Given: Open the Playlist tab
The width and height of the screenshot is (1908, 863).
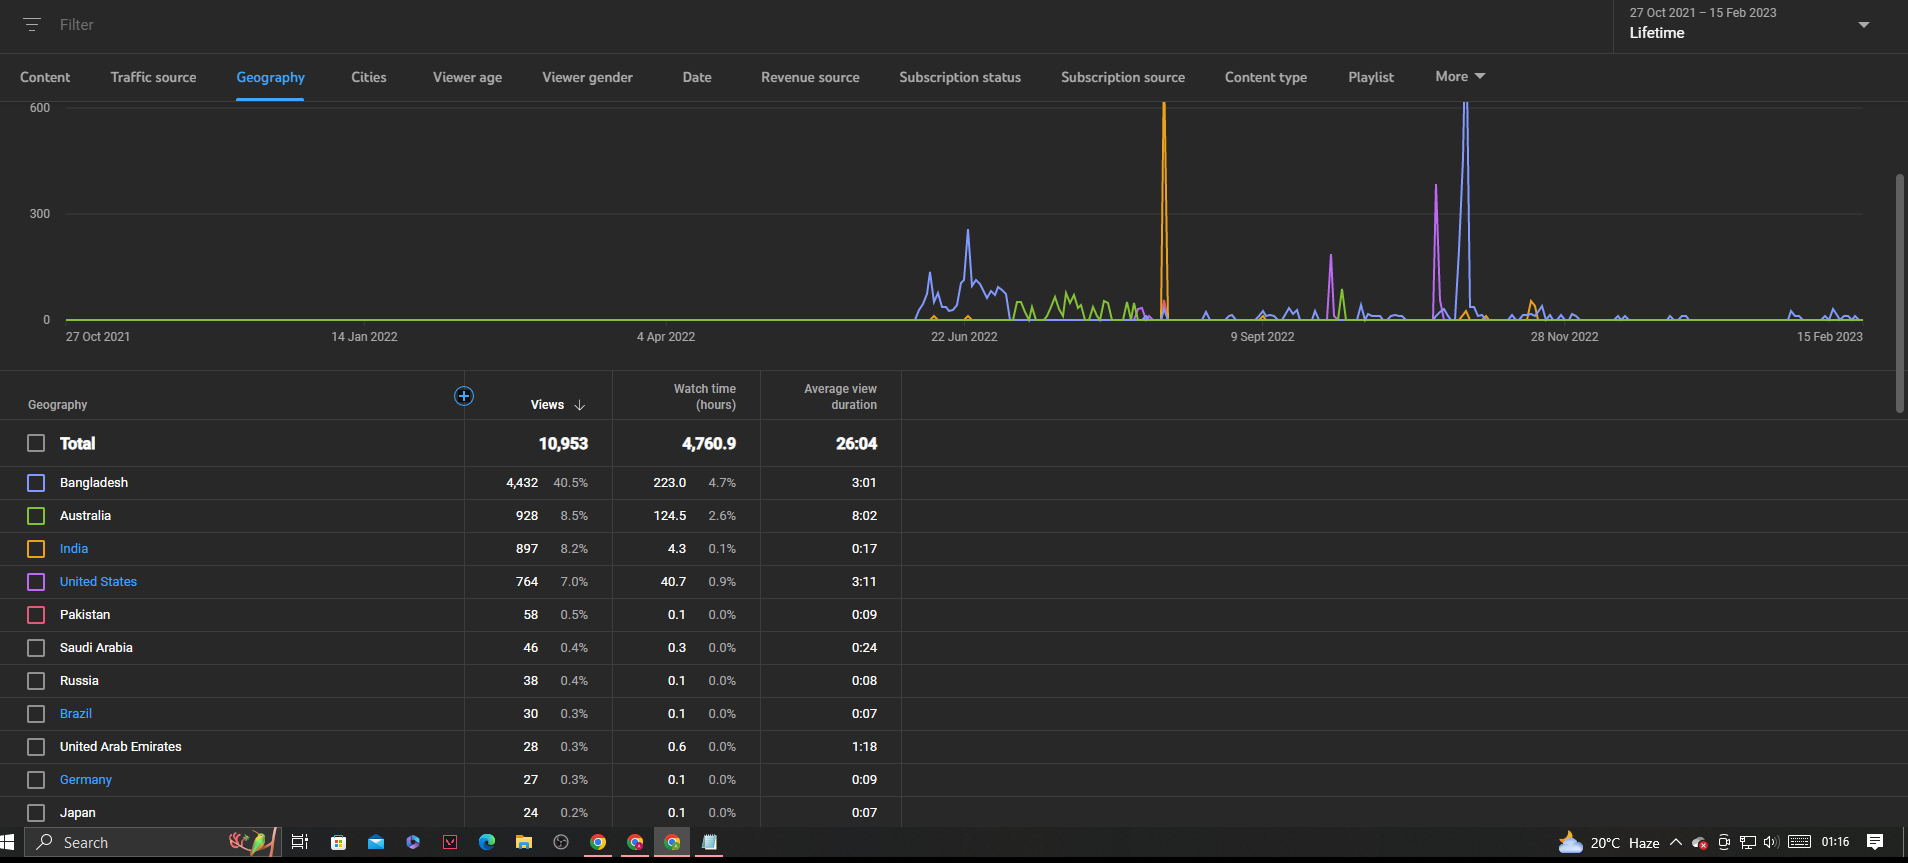Looking at the screenshot, I should click(1371, 77).
